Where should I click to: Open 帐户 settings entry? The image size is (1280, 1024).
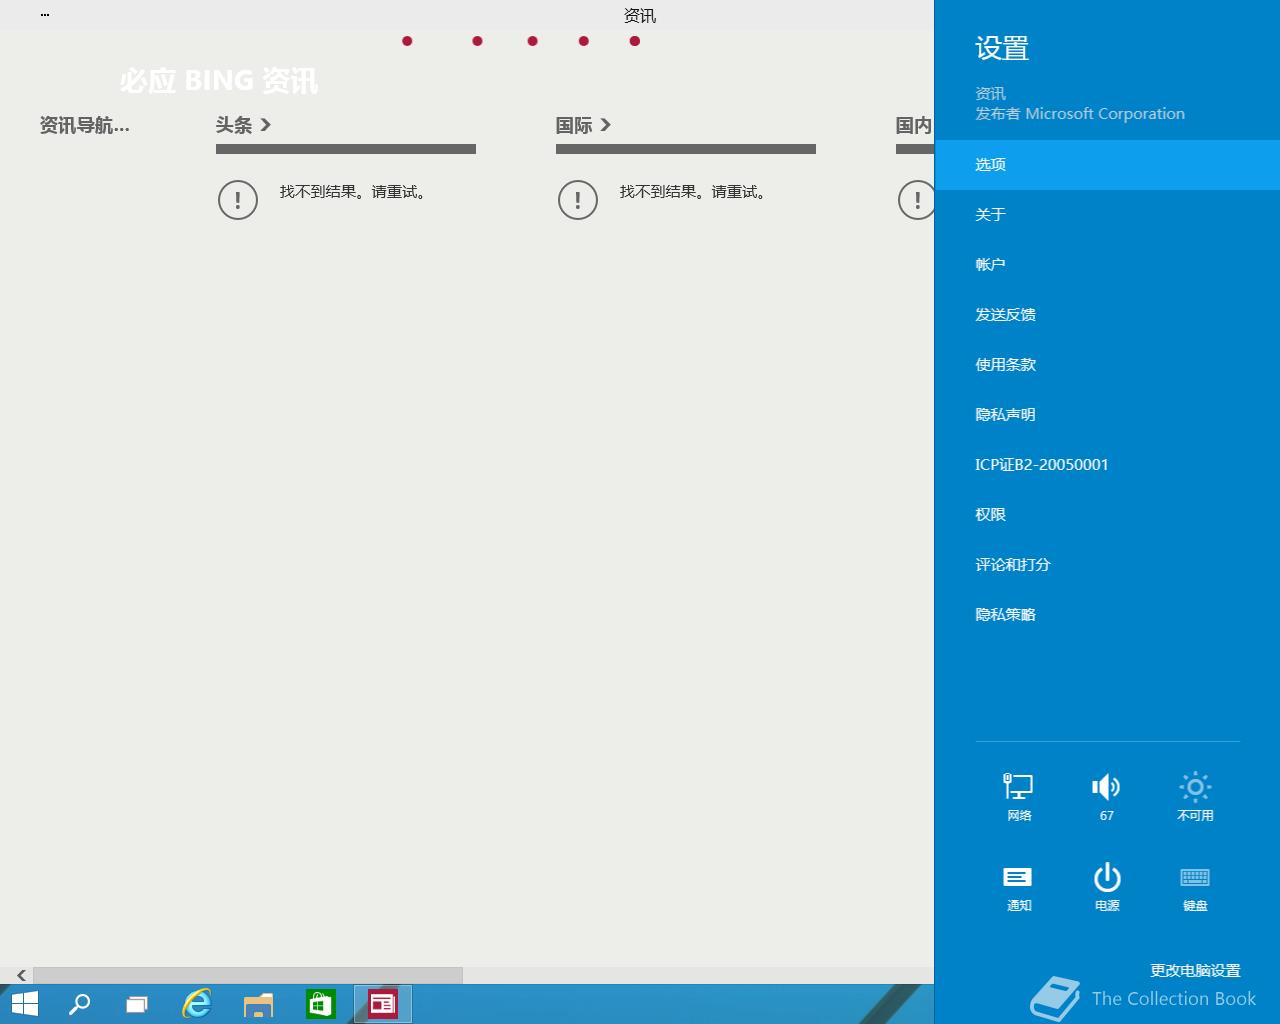[x=1107, y=265]
